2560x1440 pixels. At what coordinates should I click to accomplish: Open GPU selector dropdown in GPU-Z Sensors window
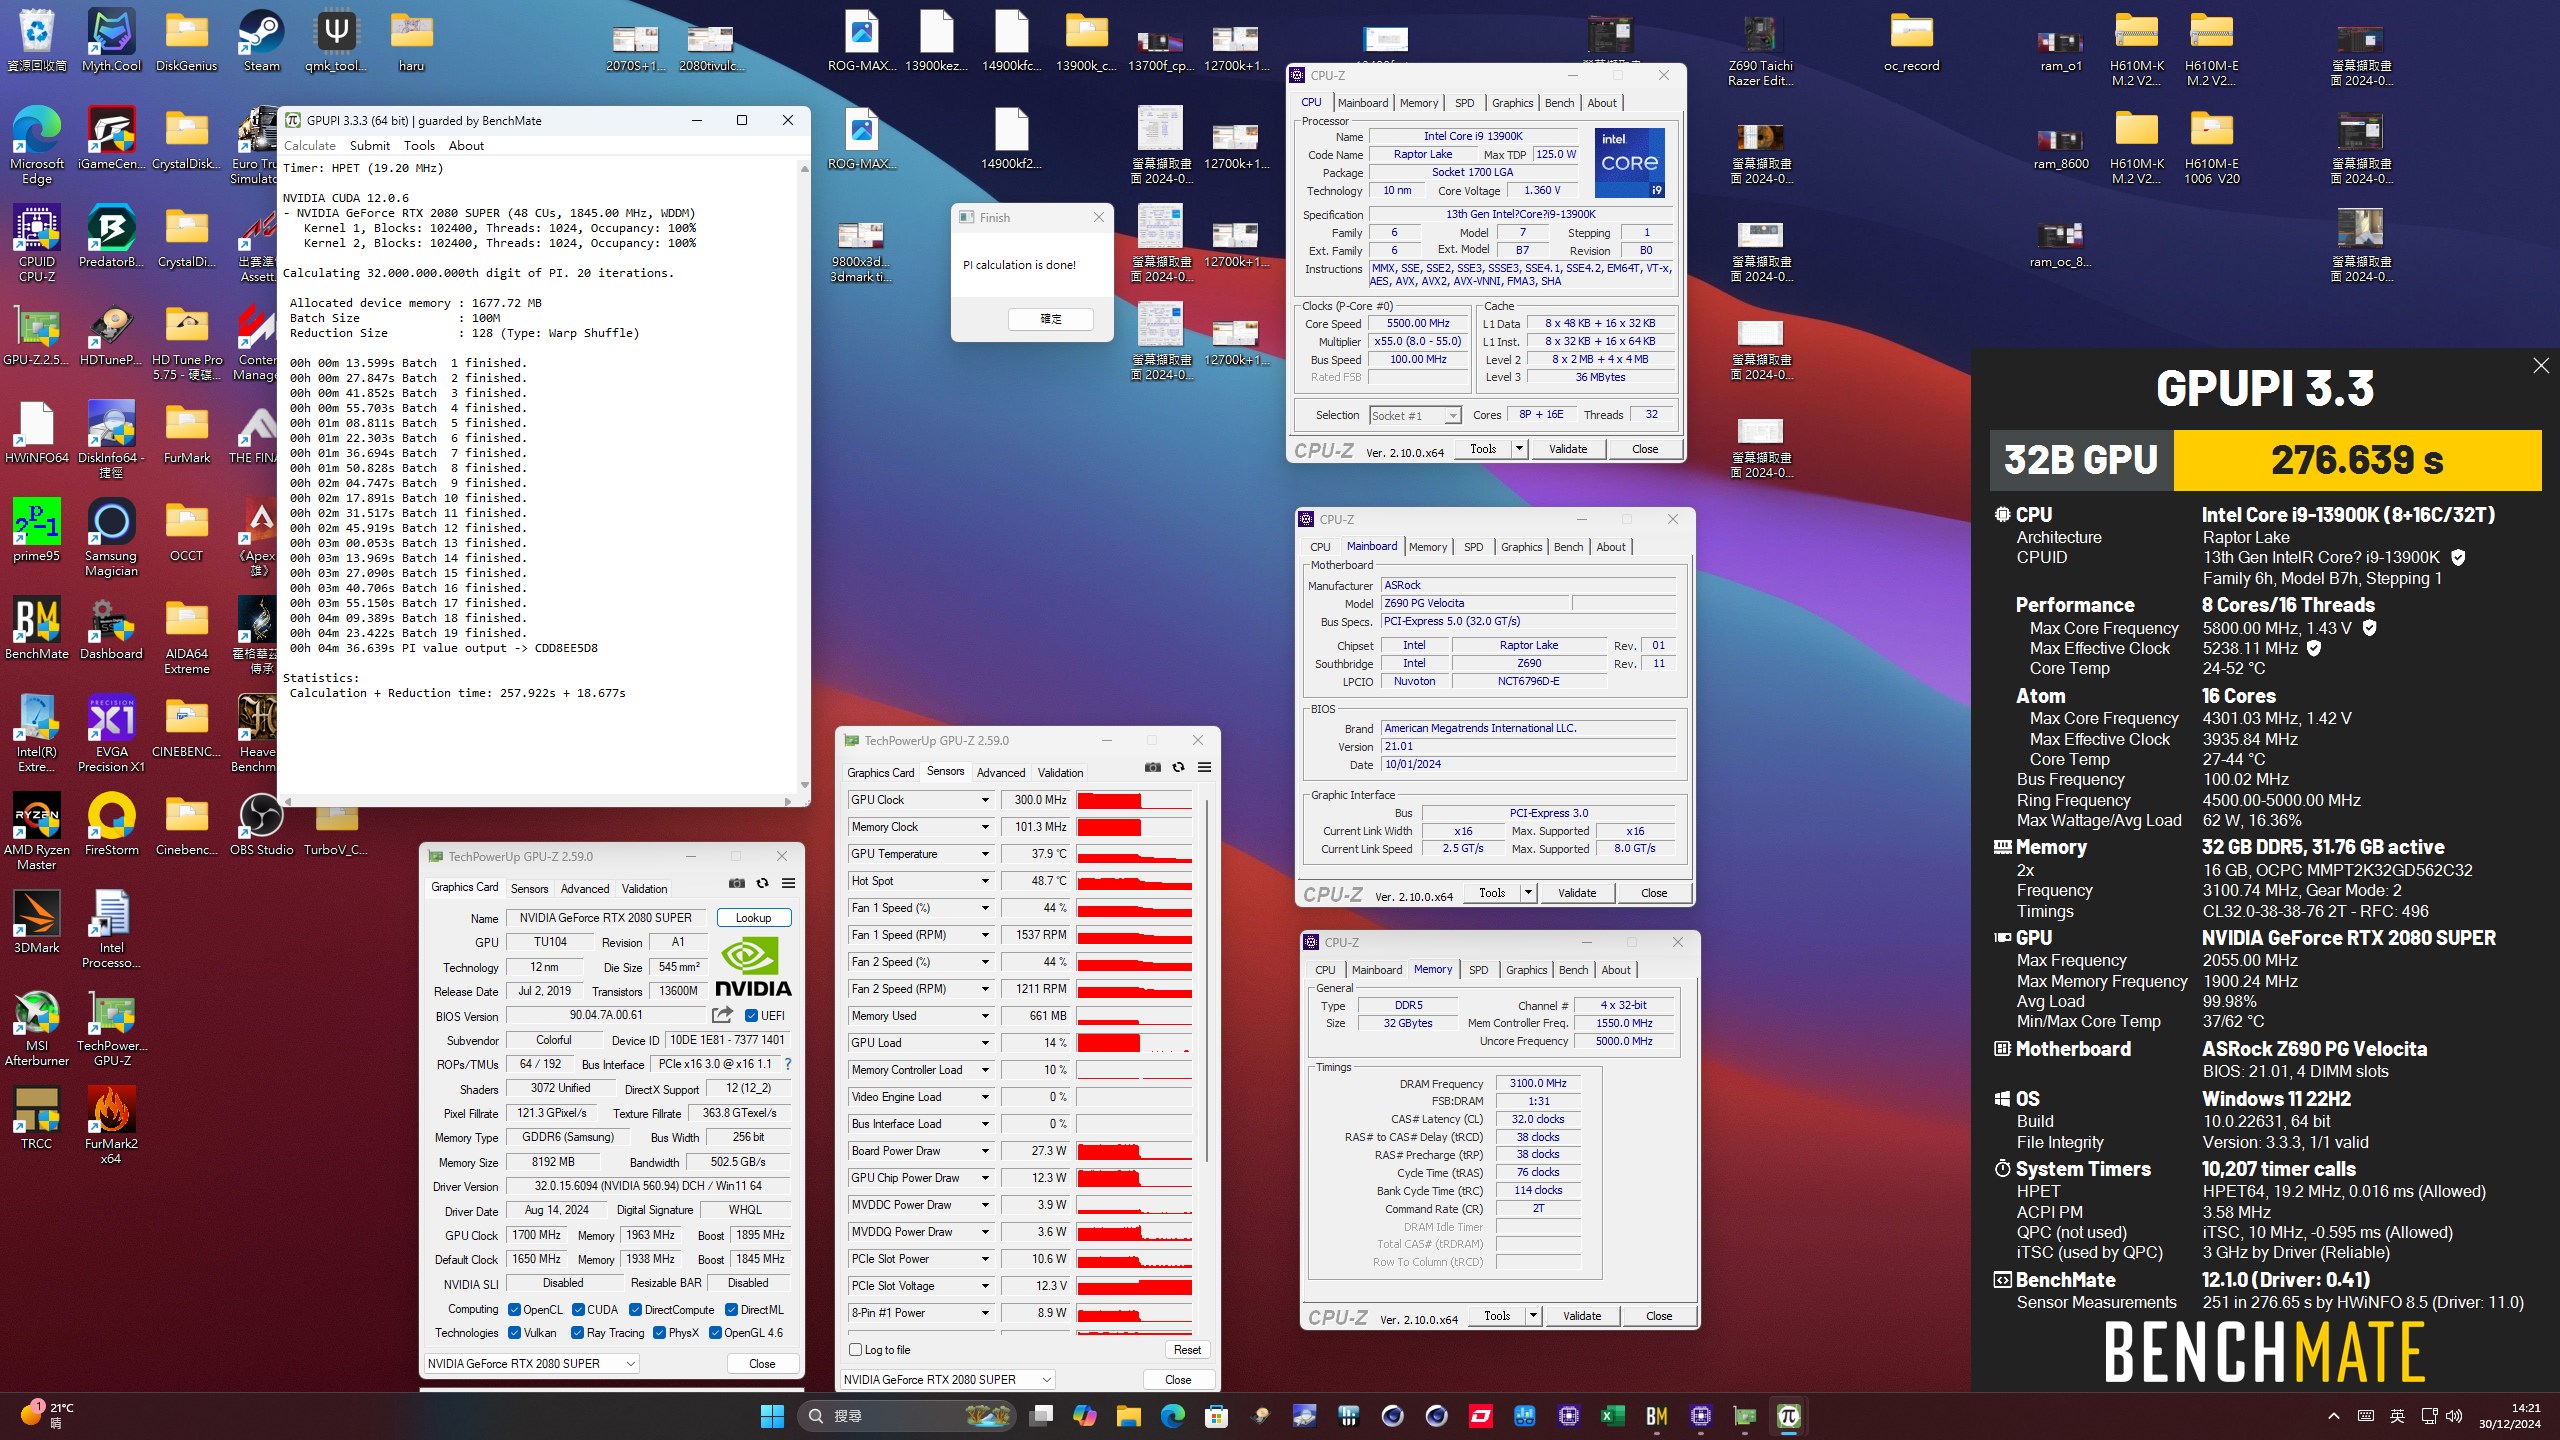947,1379
